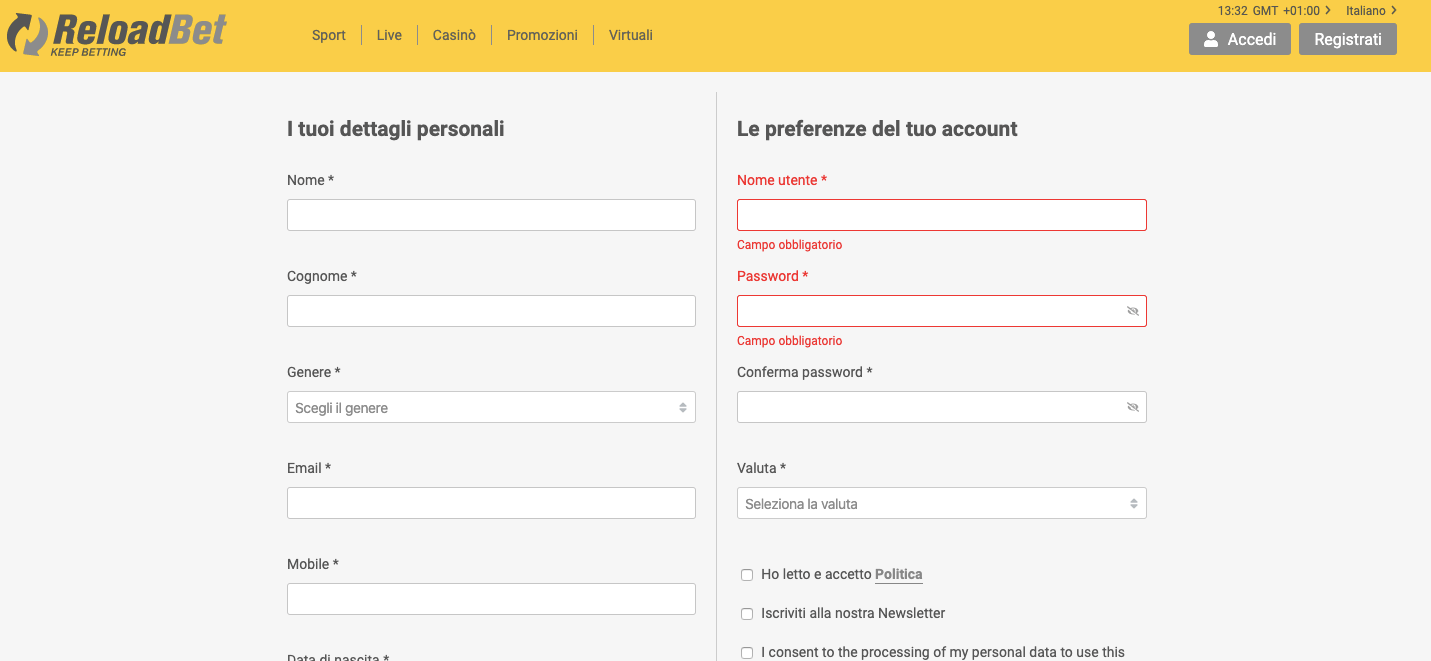Screen dimensions: 1431x661
Task: Open the Seleziona la valuta dropdown
Action: (942, 503)
